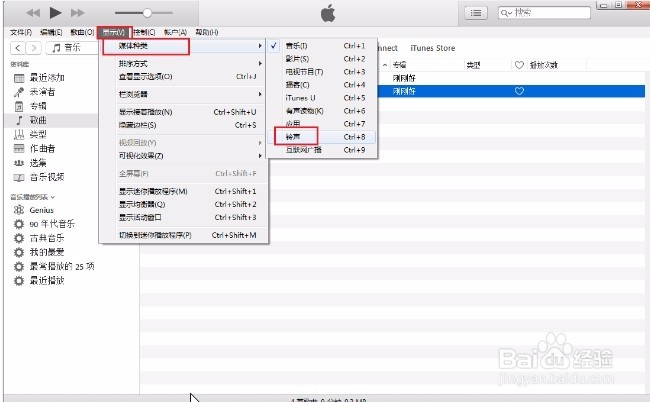This screenshot has height=402, width=650.
Task: Open the 帐户(A) menu
Action: (x=175, y=32)
